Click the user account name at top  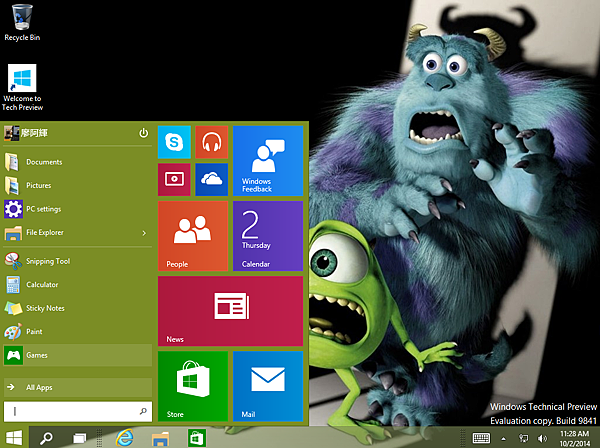(34, 133)
